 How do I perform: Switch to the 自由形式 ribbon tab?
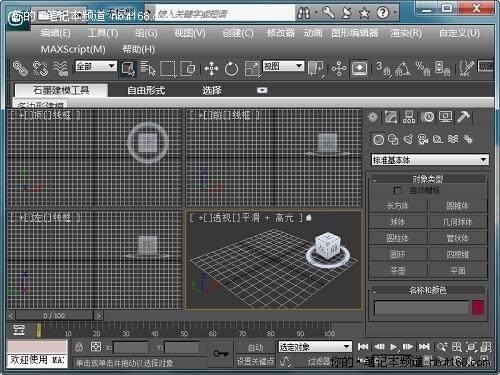pos(146,90)
